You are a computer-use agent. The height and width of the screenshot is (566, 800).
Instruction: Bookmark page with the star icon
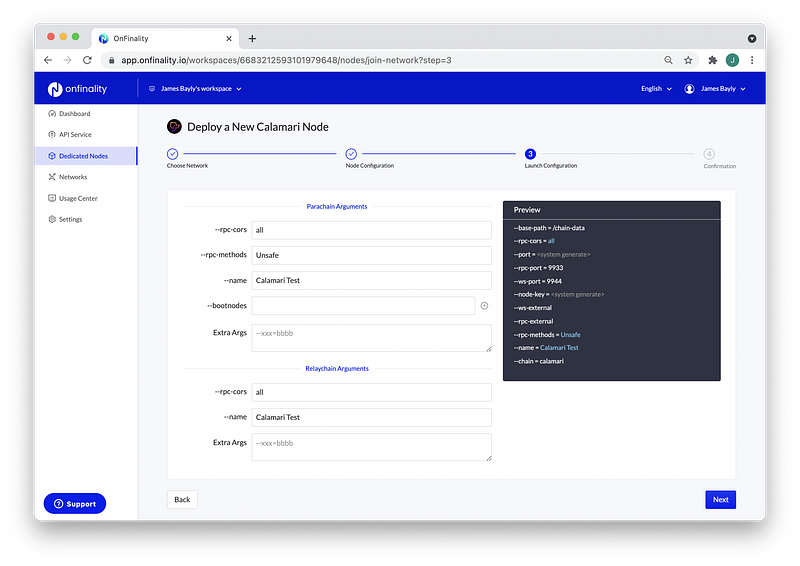click(688, 60)
